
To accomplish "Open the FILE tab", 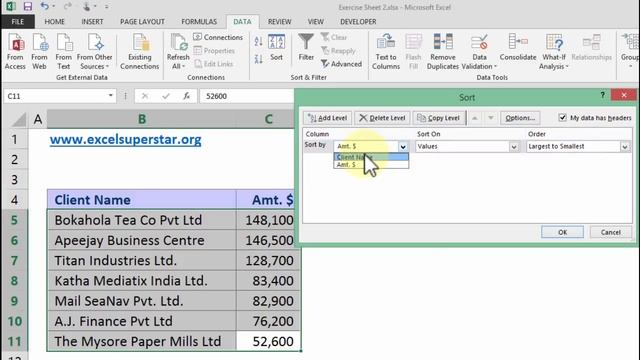I will pos(18,22).
